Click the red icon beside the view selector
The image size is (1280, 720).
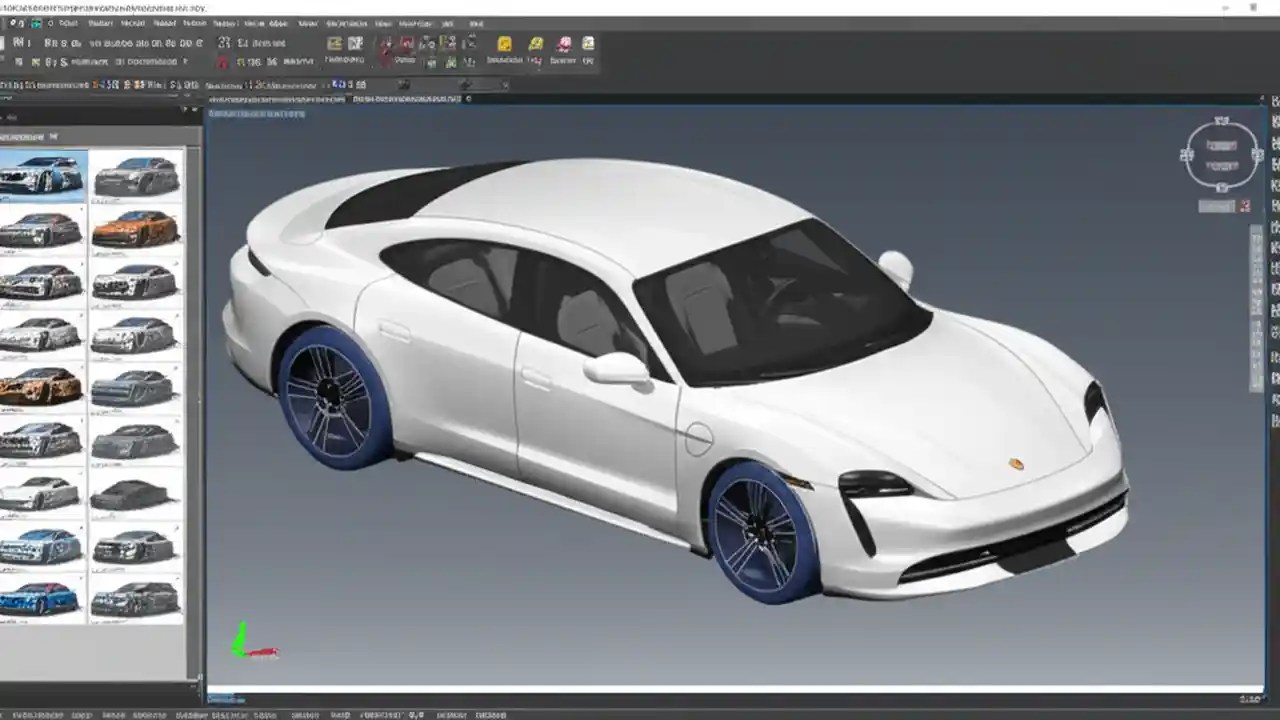(x=1244, y=206)
